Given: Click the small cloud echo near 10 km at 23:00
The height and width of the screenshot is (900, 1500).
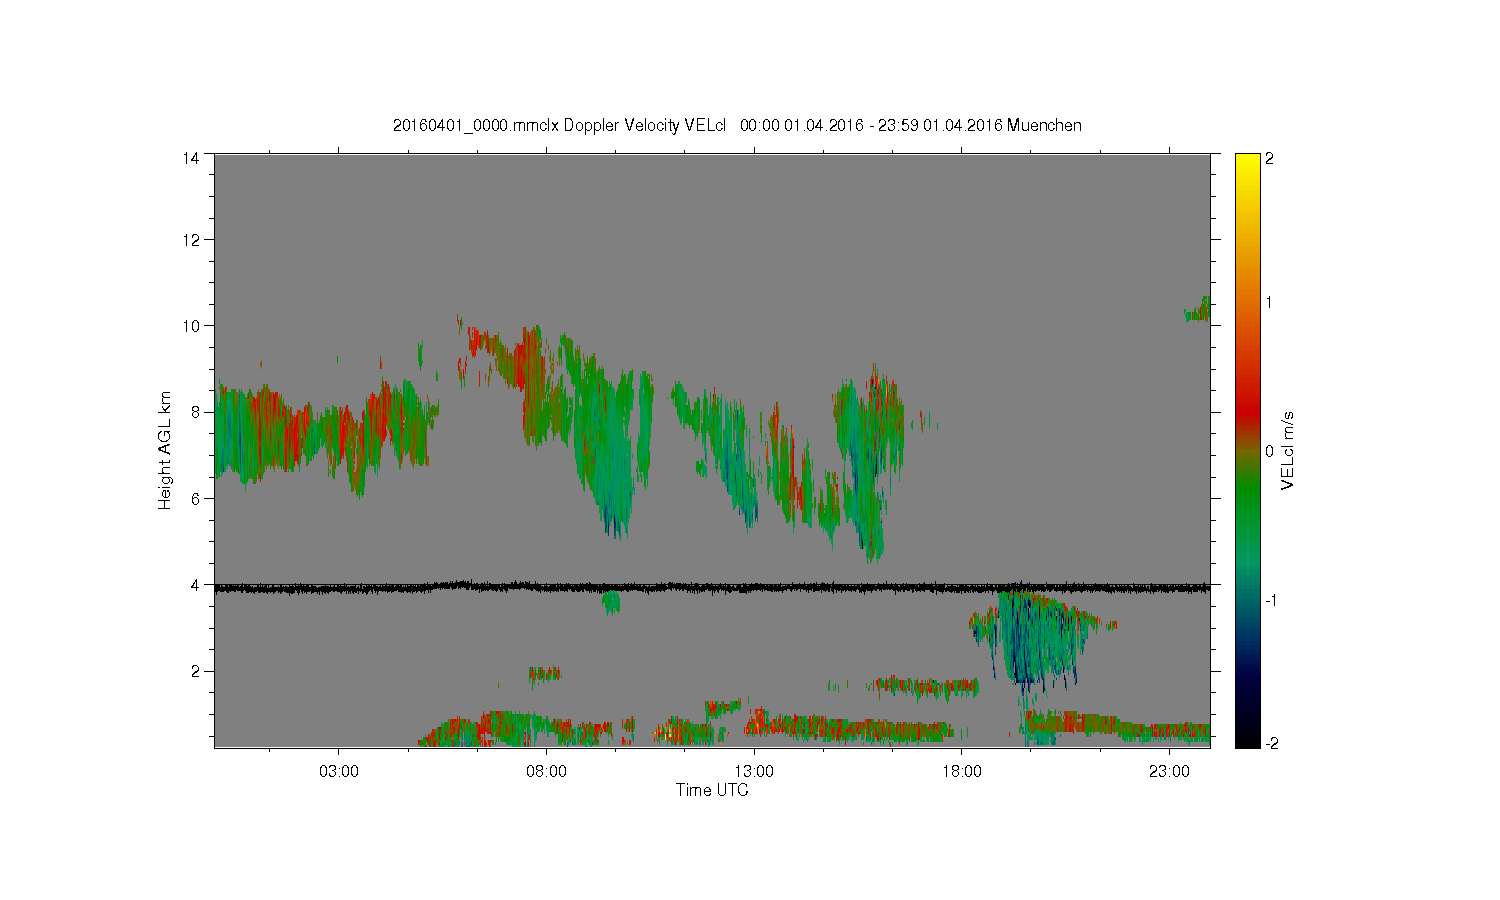Looking at the screenshot, I should pyautogui.click(x=1198, y=309).
